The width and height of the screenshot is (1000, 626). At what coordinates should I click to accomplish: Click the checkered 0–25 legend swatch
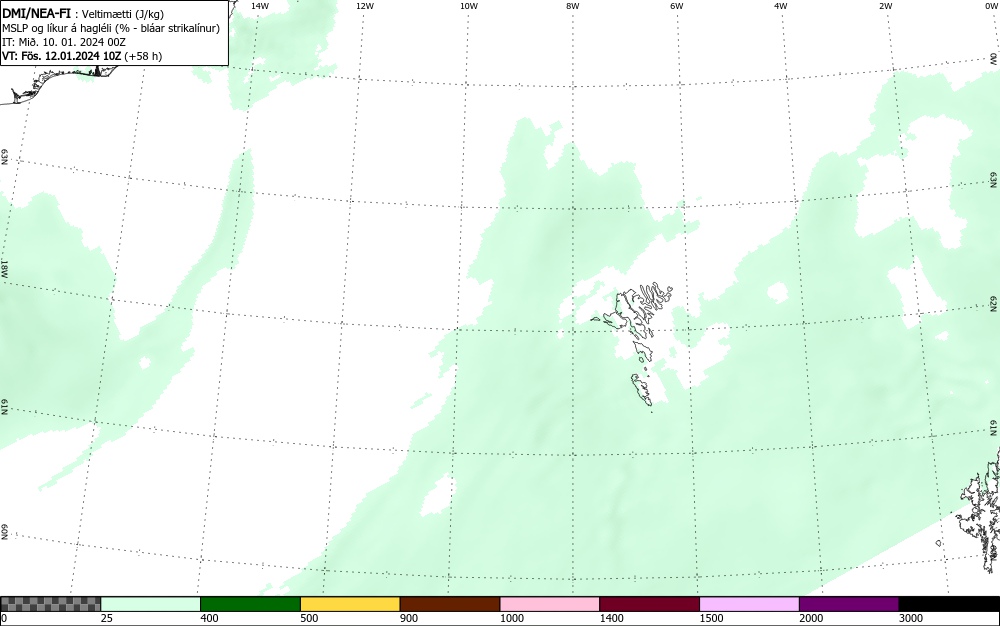50,604
